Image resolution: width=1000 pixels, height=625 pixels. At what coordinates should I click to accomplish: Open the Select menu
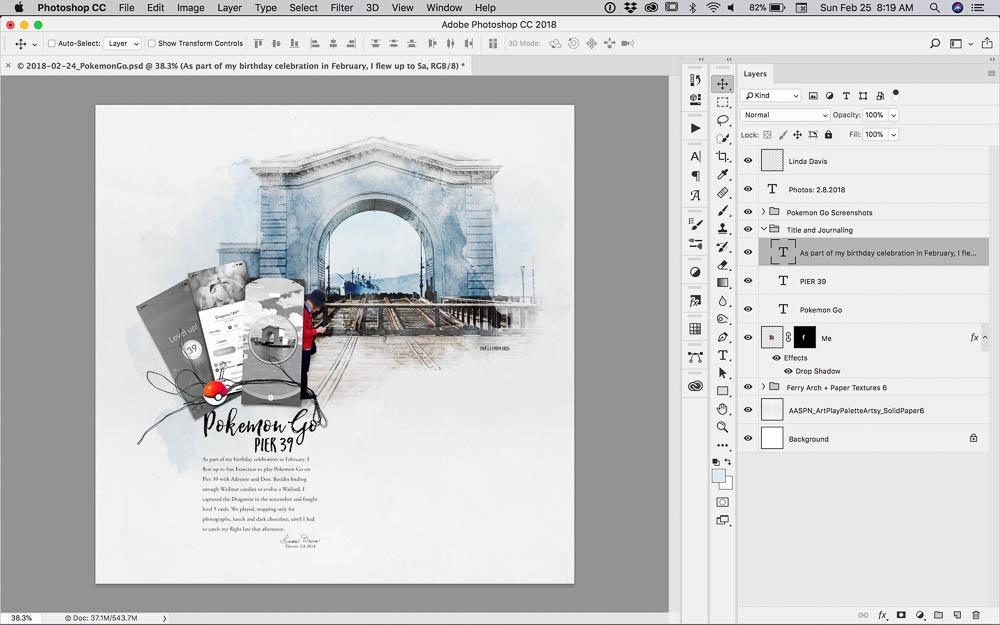(x=303, y=8)
